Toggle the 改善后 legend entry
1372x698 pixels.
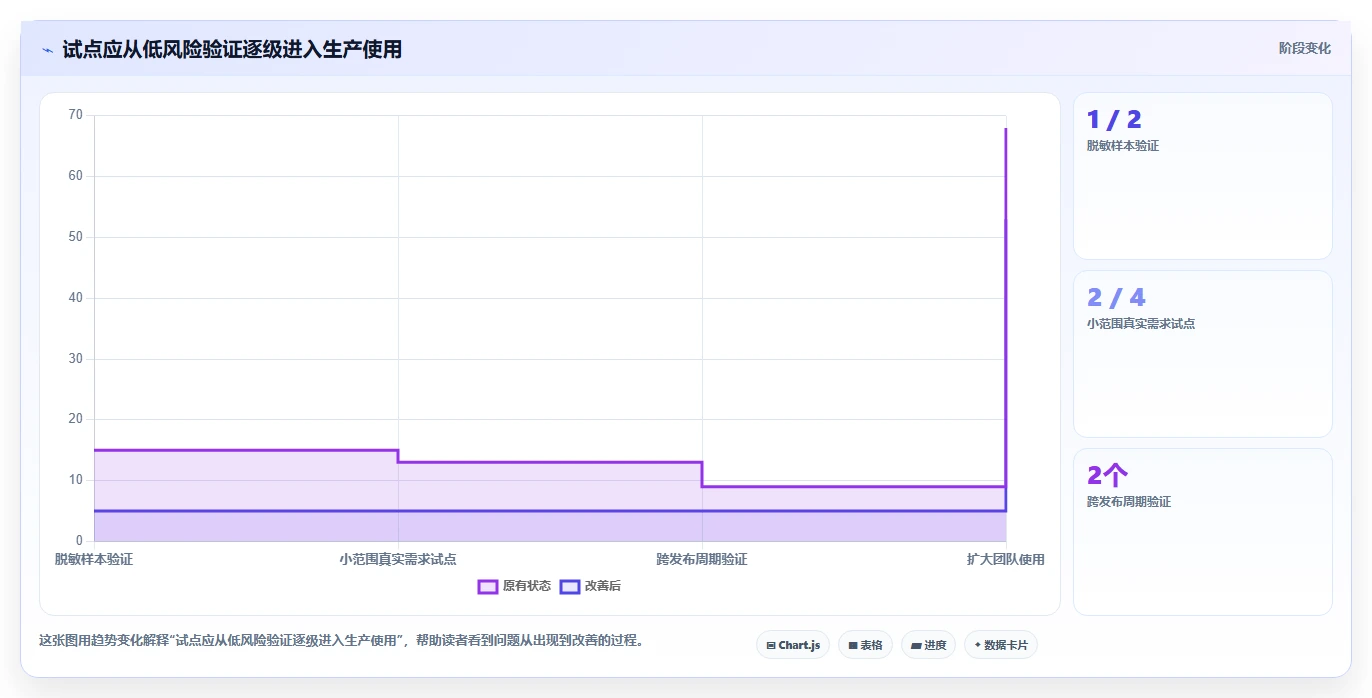click(590, 586)
